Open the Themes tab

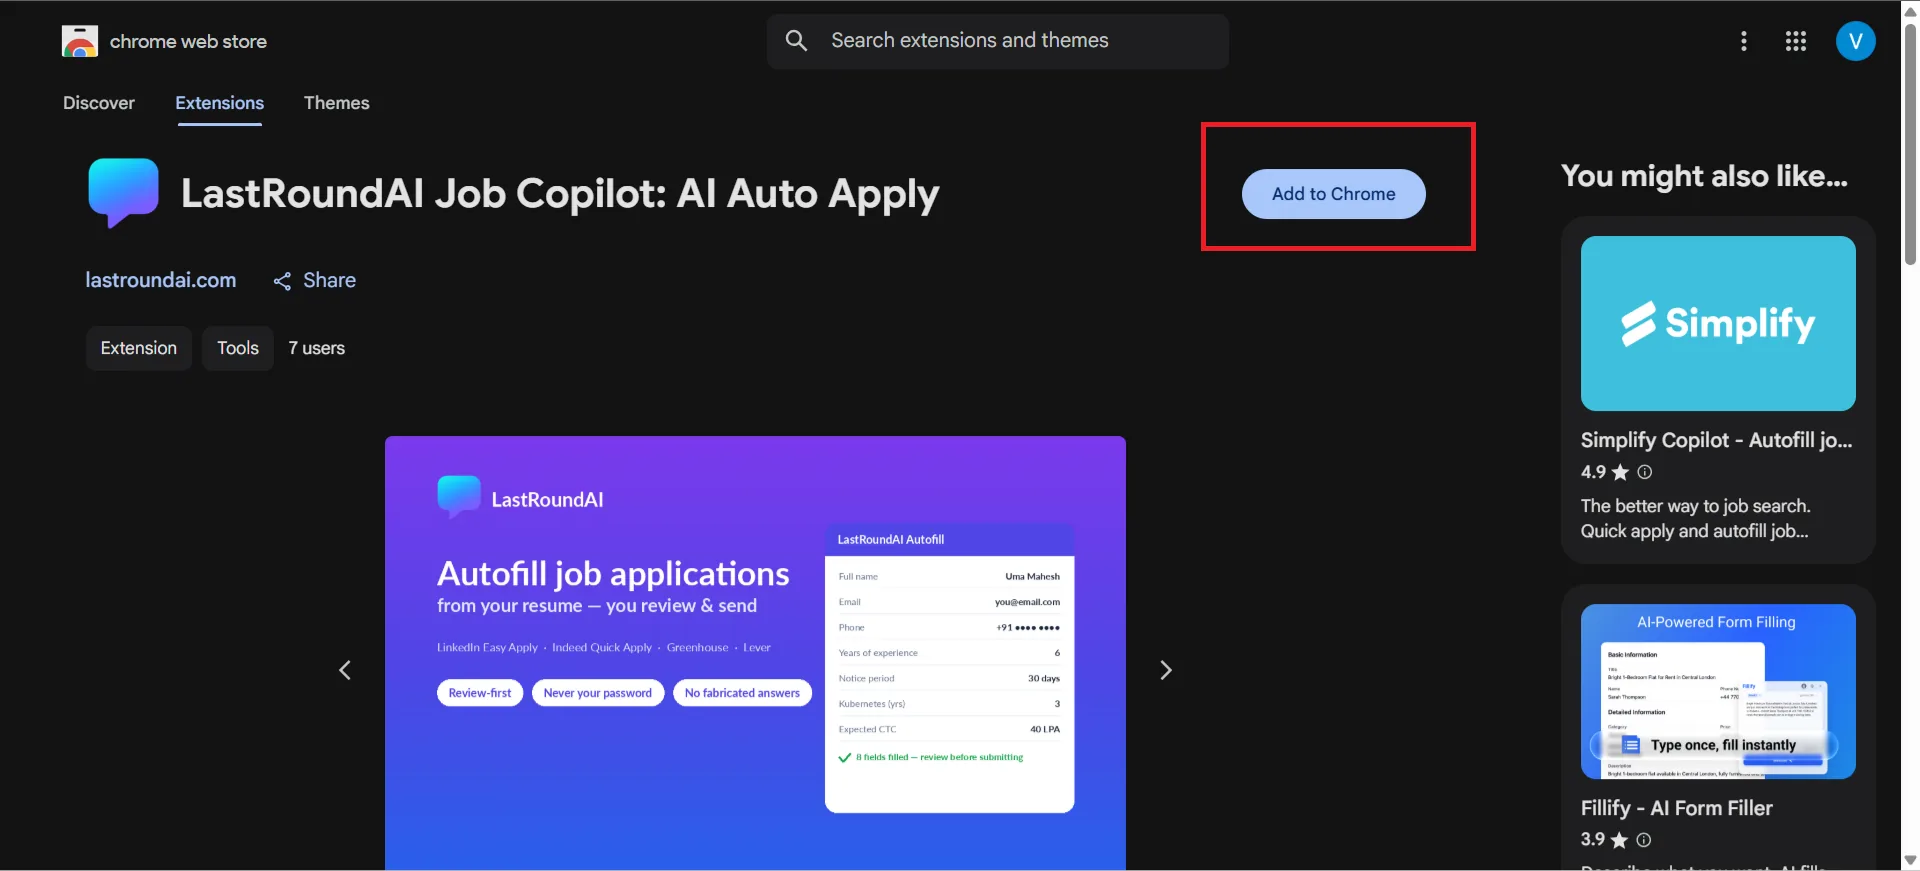pyautogui.click(x=337, y=103)
